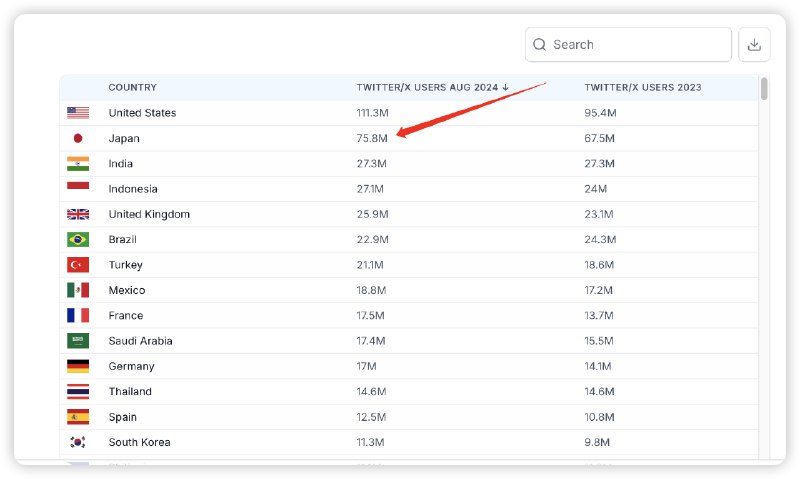Click the United Kingdom flag icon

[78, 214]
